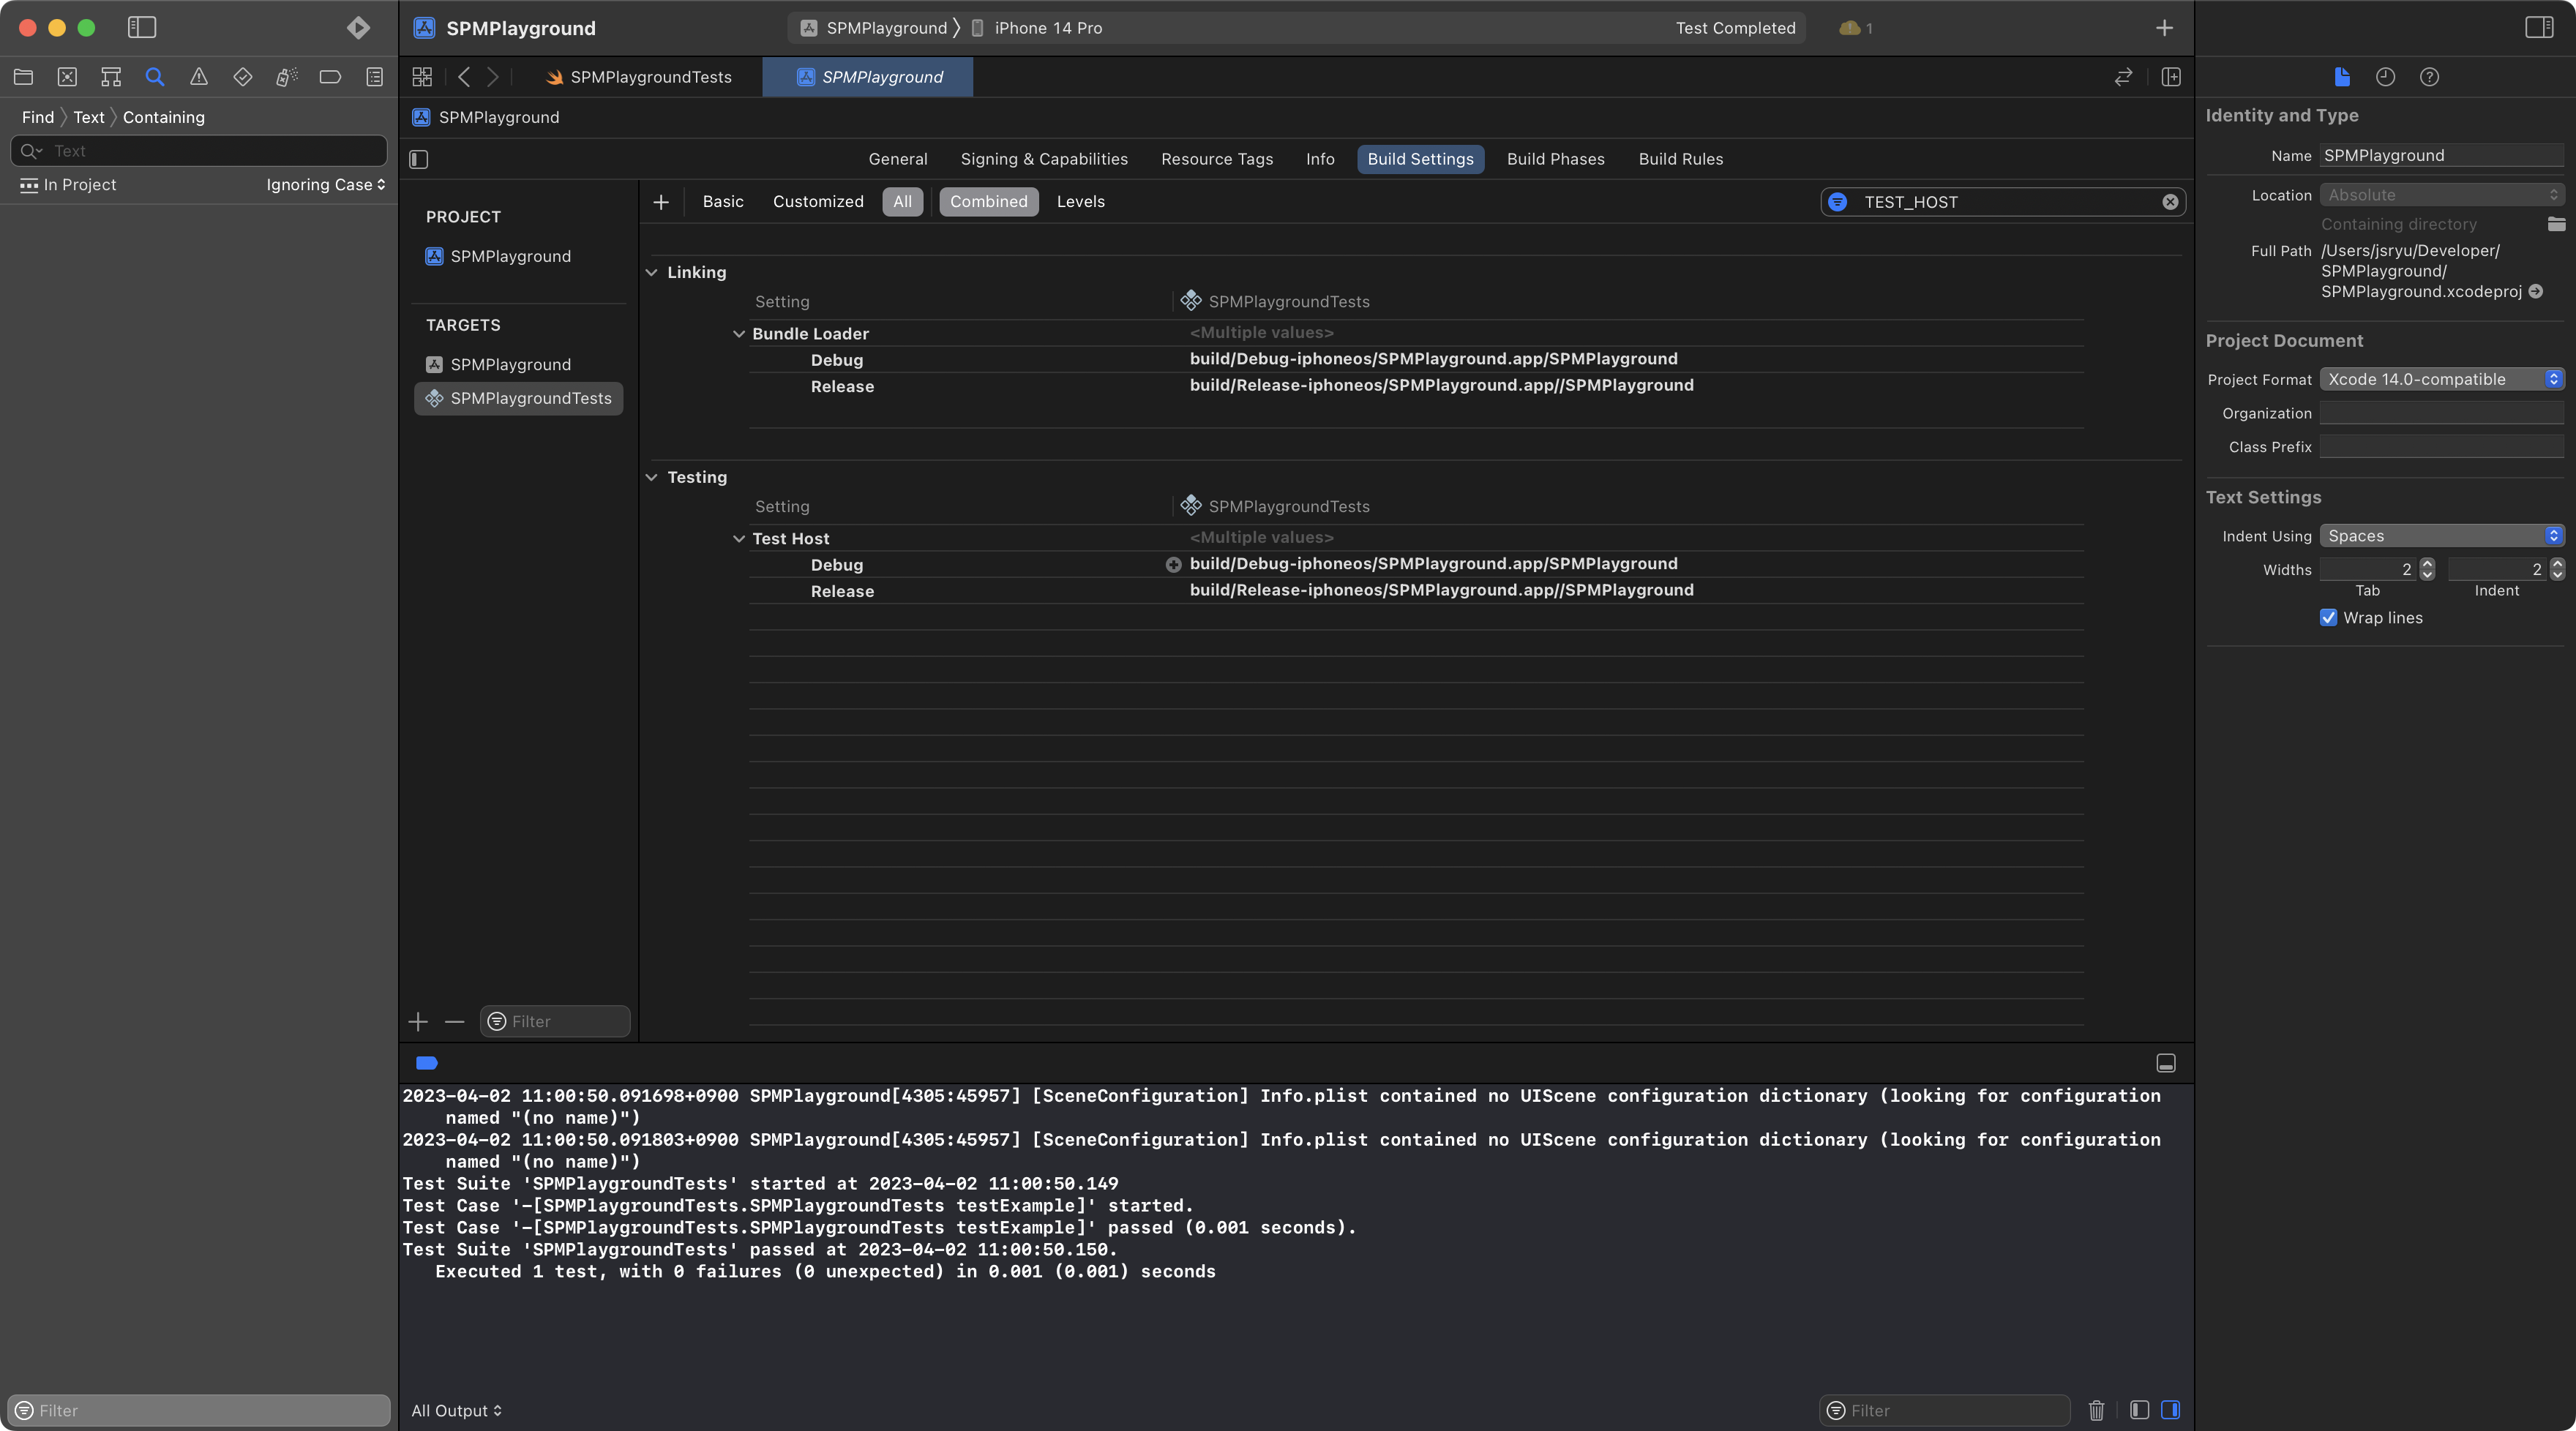The image size is (2576, 1431).
Task: Collapse the Linking section
Action: pos(652,272)
